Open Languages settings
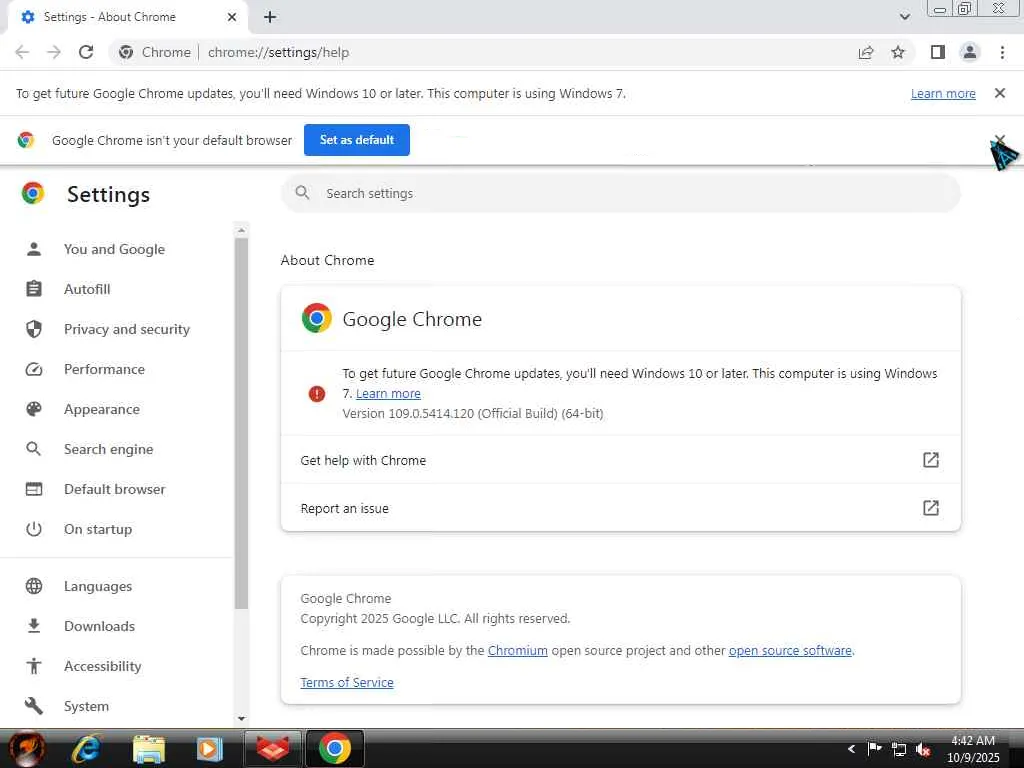 click(x=98, y=586)
